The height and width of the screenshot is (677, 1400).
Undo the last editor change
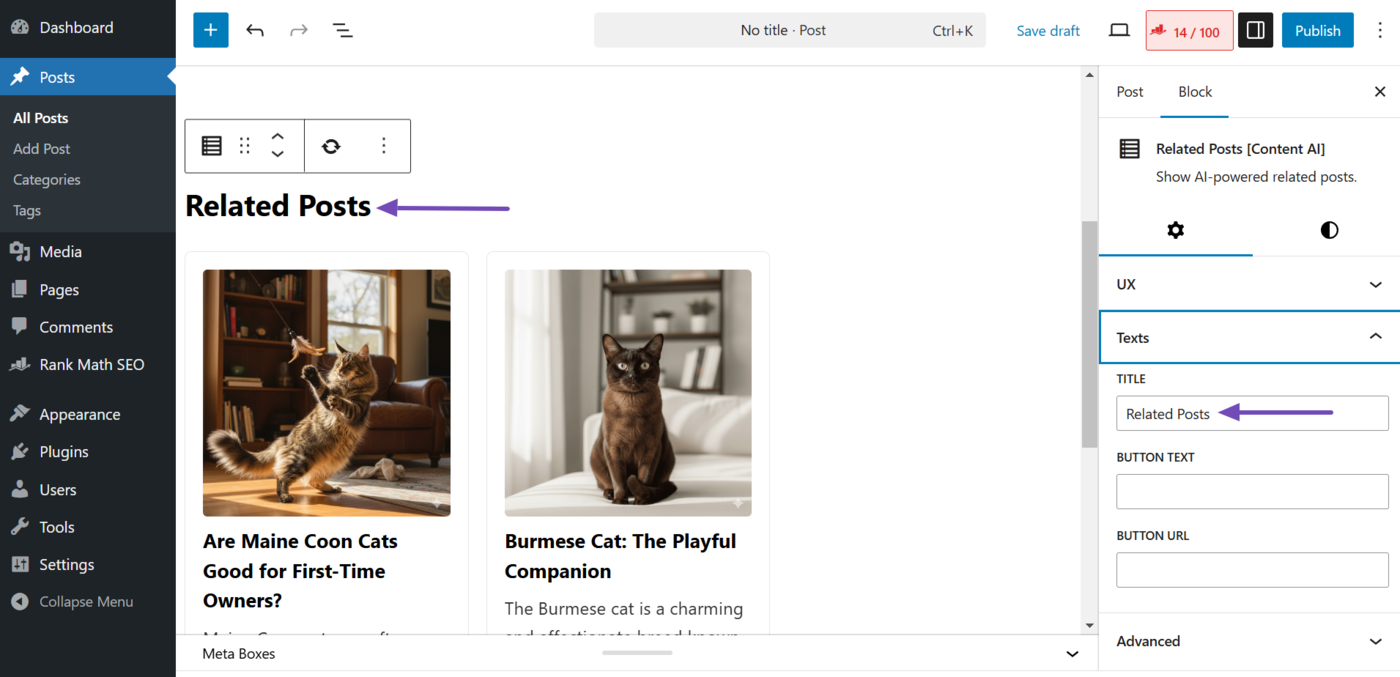pos(255,31)
